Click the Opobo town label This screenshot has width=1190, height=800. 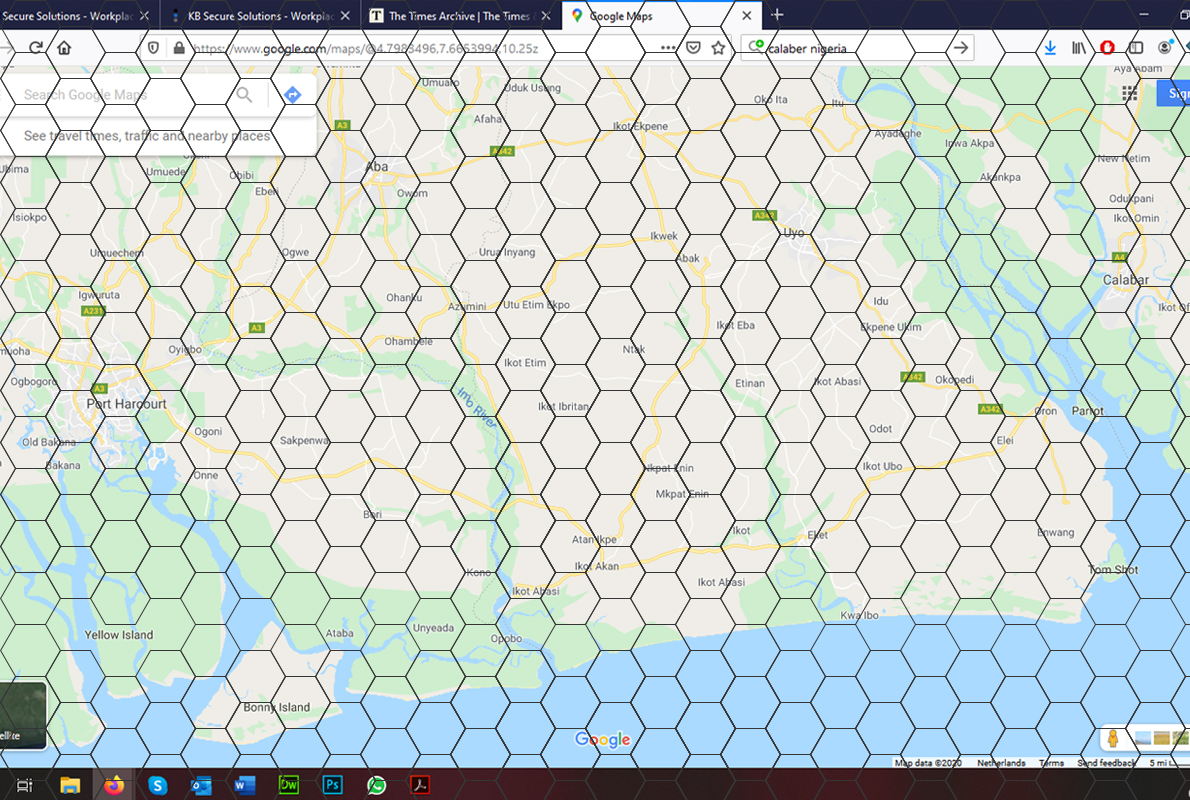(x=506, y=638)
